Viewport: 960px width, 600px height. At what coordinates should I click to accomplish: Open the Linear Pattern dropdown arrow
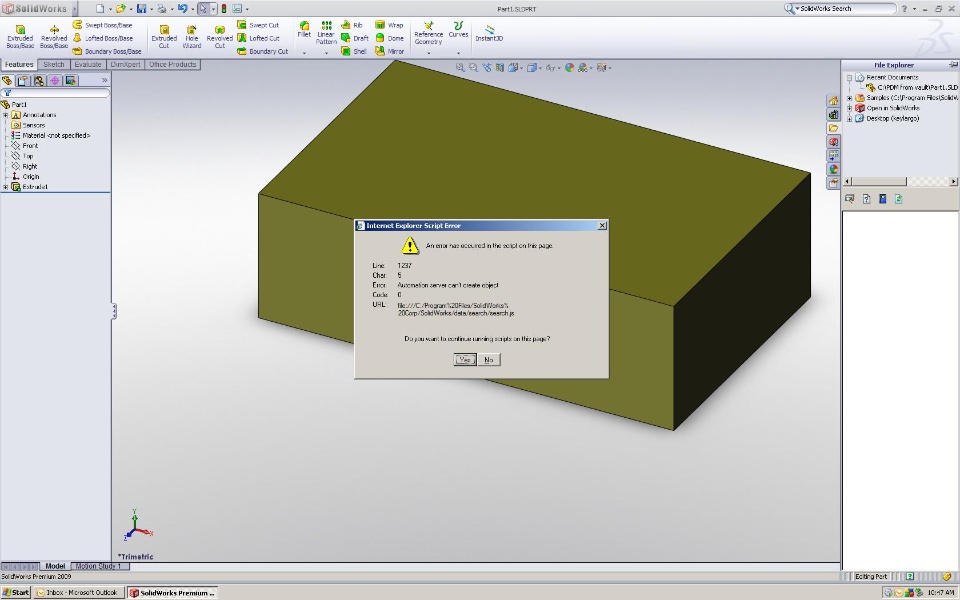point(326,53)
